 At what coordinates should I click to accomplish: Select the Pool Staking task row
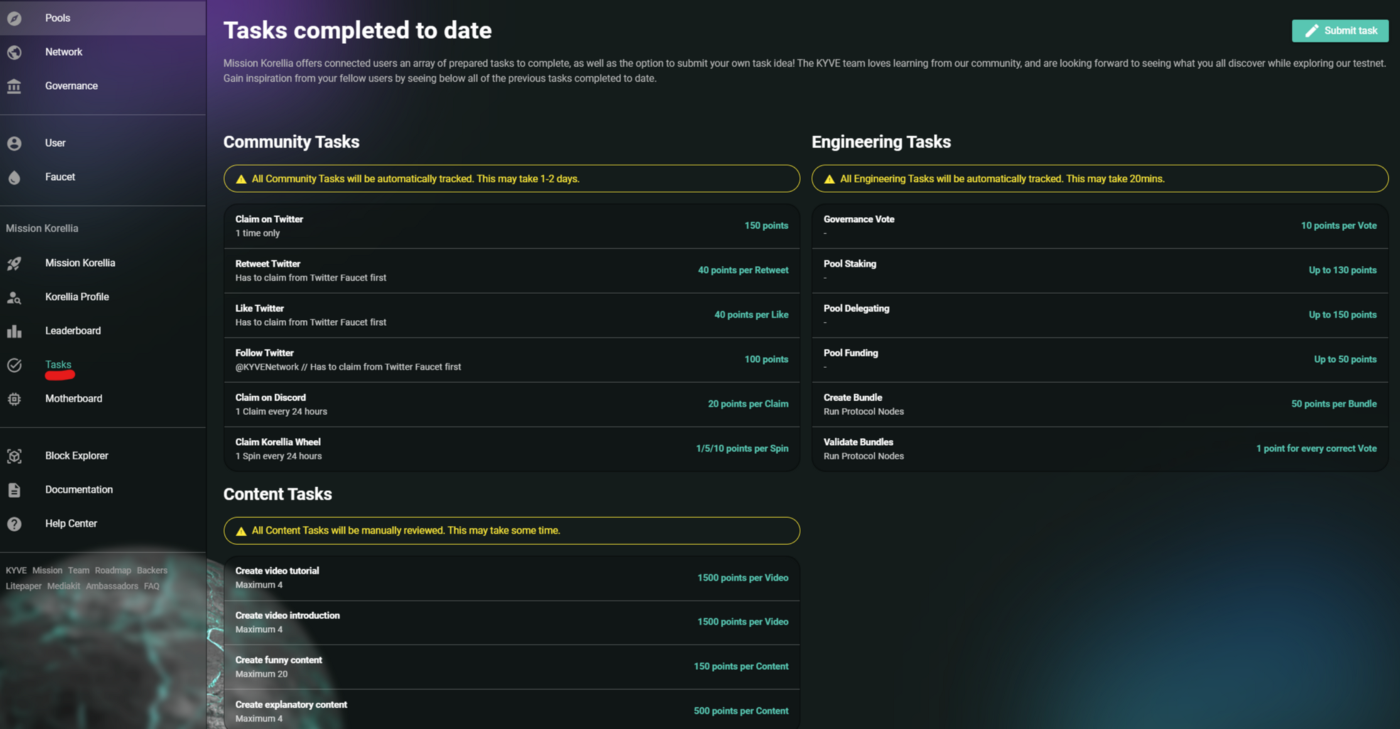pyautogui.click(x=1100, y=271)
